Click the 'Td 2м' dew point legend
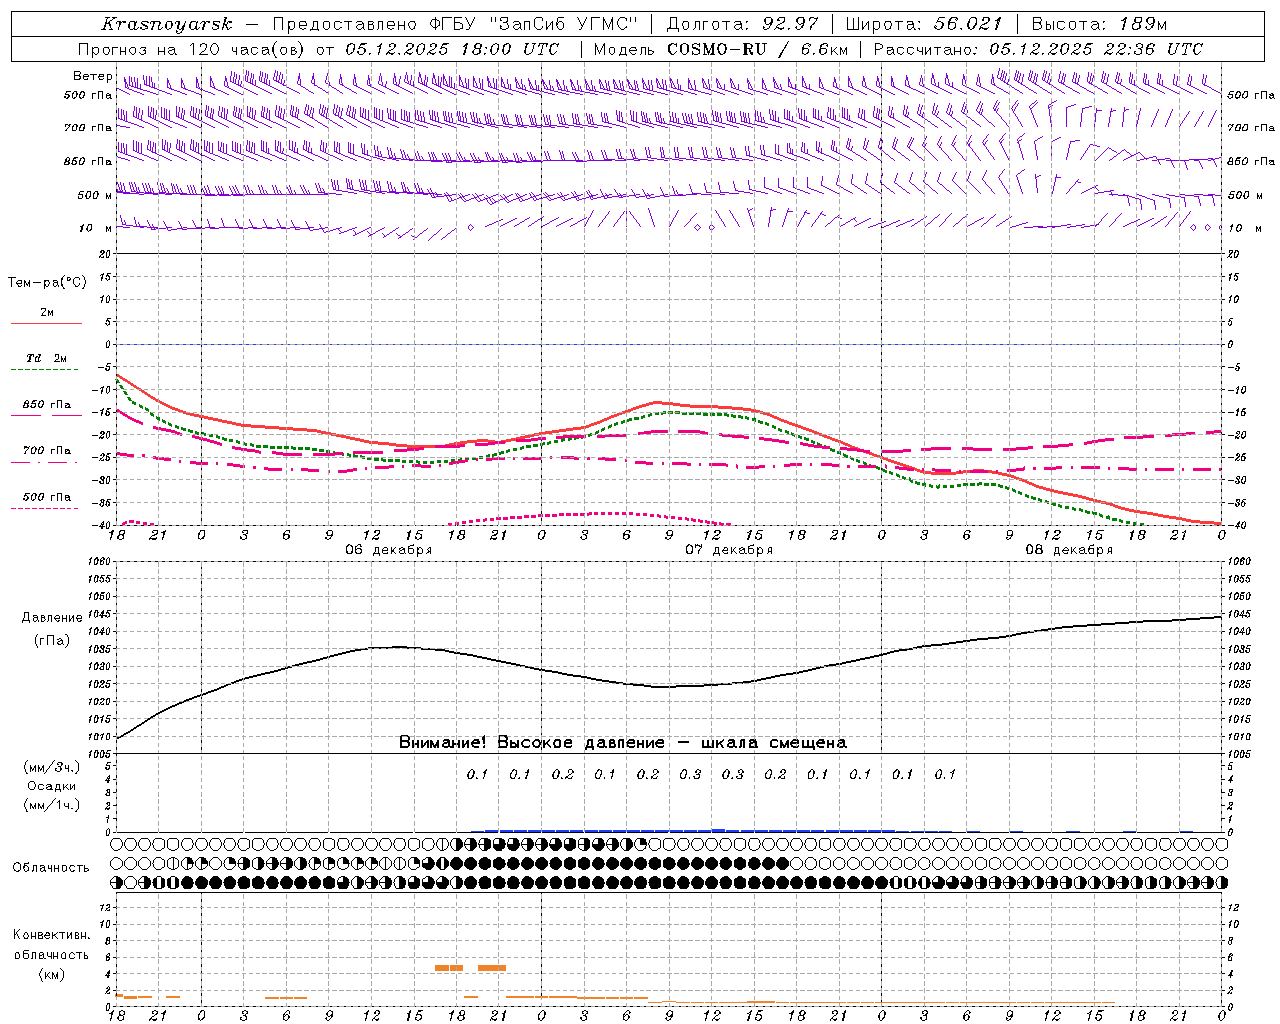 pyautogui.click(x=46, y=358)
